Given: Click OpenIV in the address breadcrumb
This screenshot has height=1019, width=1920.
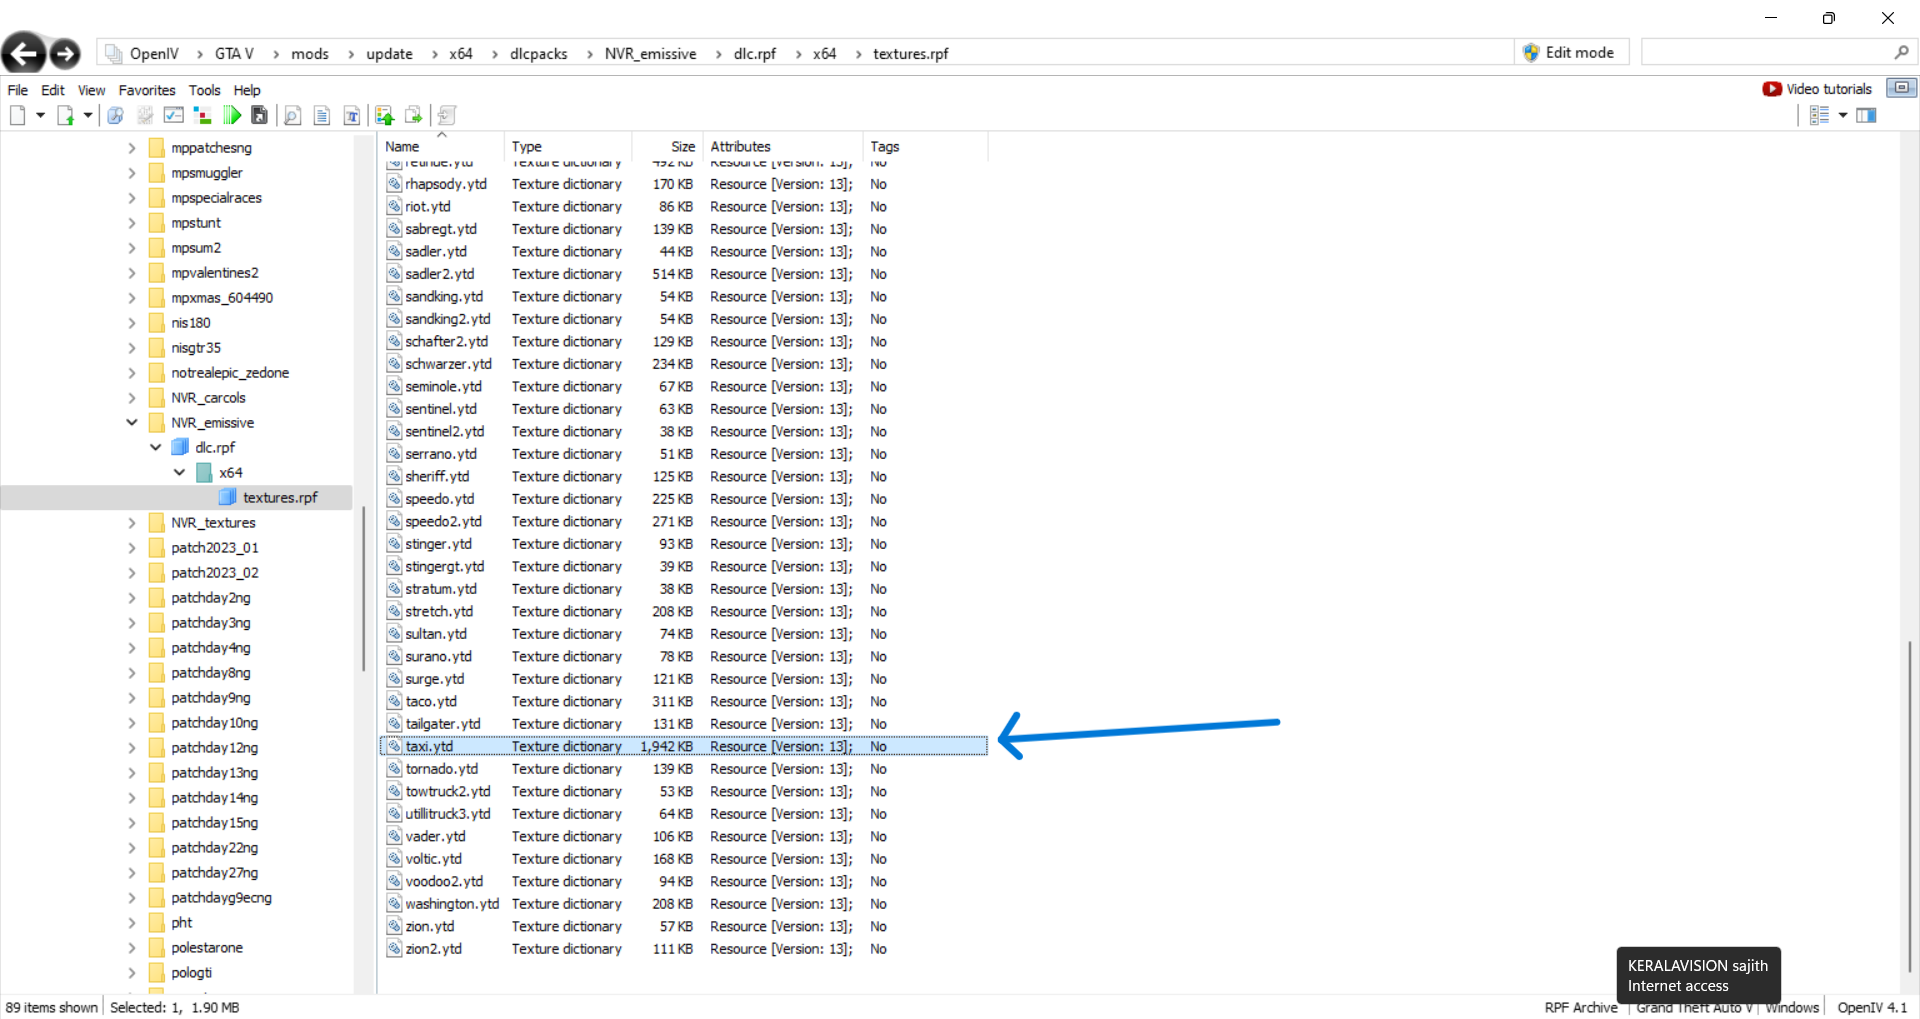Looking at the screenshot, I should click(x=154, y=54).
